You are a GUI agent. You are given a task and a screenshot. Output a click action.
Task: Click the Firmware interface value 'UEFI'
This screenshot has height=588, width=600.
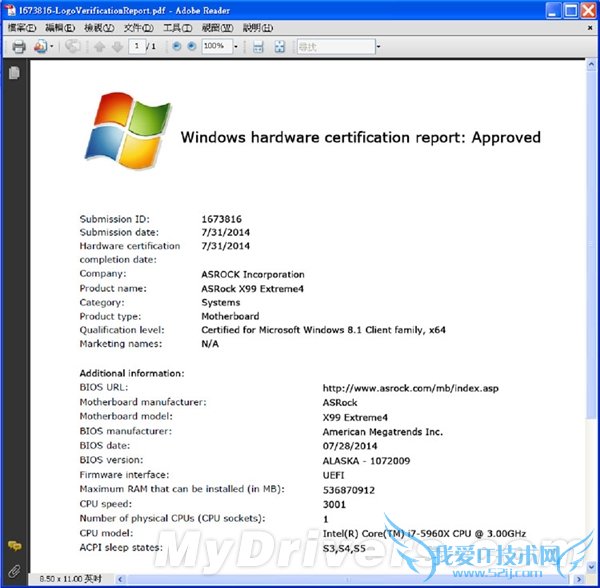(333, 475)
